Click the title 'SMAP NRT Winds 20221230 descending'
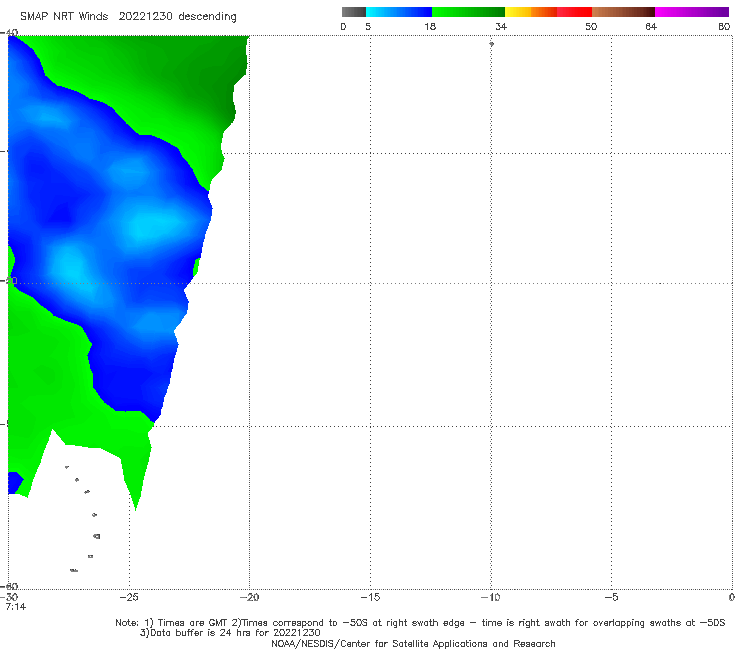The width and height of the screenshot is (740, 650). pos(128,17)
